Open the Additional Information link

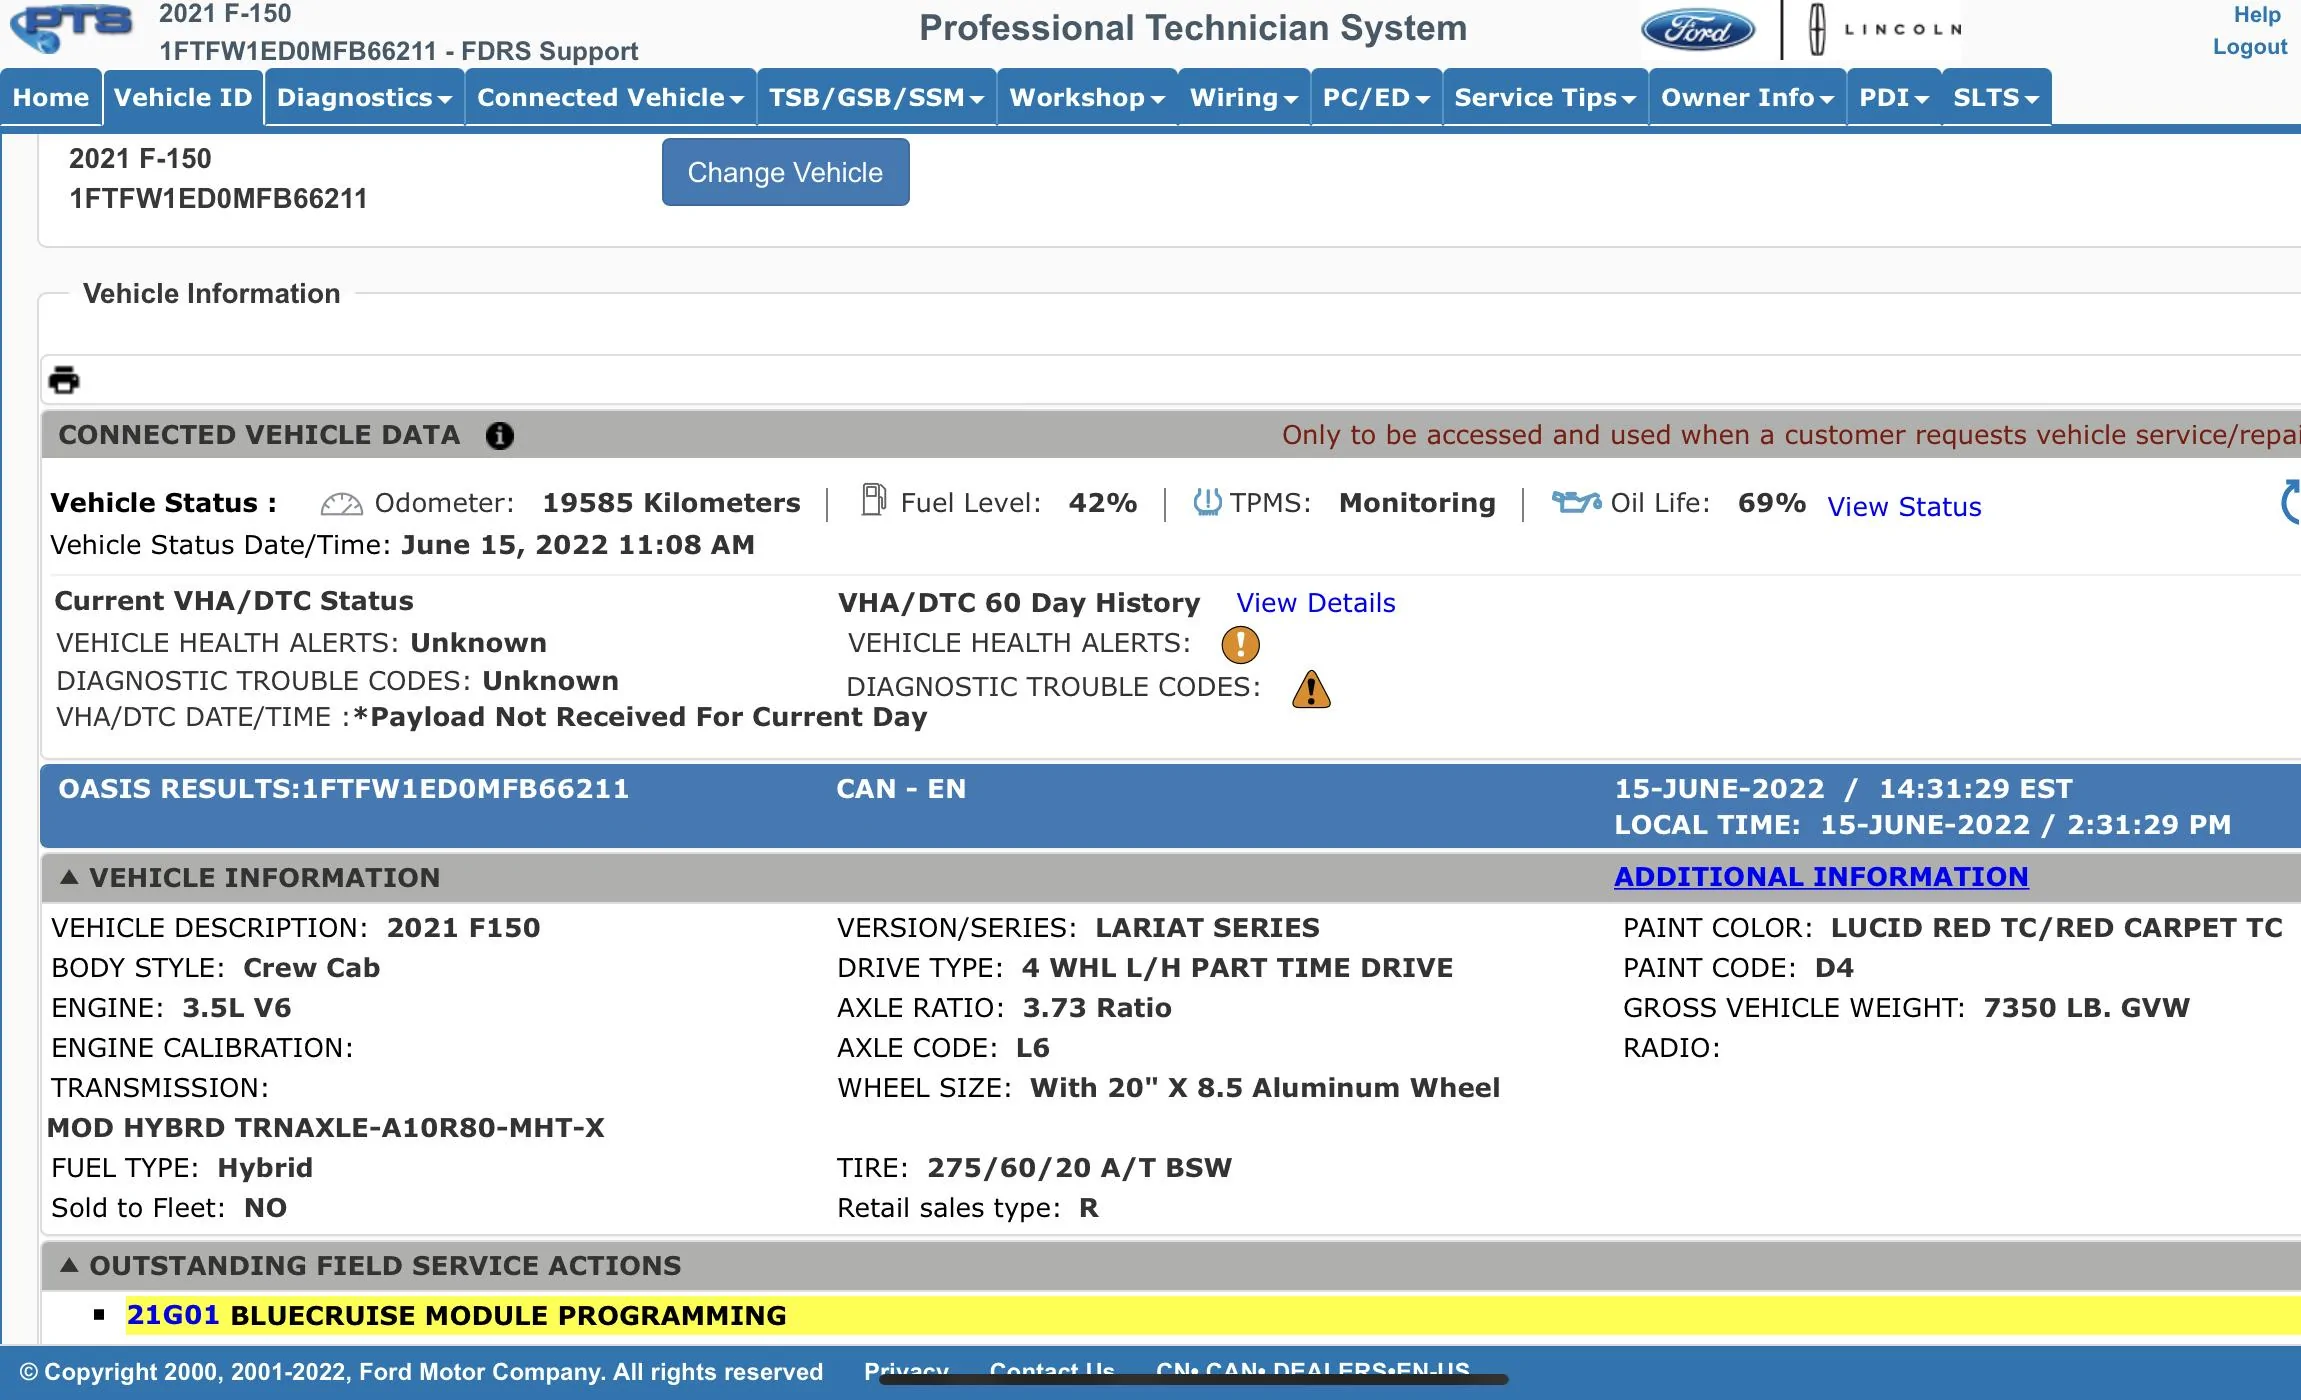(x=1821, y=877)
